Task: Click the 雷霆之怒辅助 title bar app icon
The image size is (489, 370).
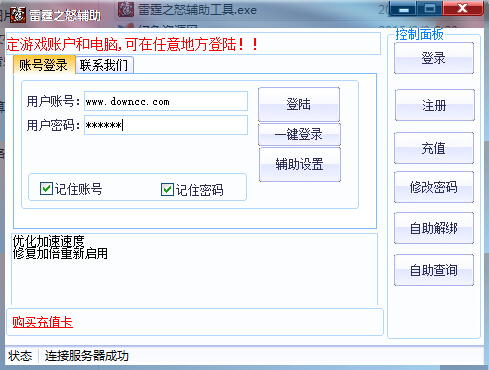Action: click(x=18, y=15)
